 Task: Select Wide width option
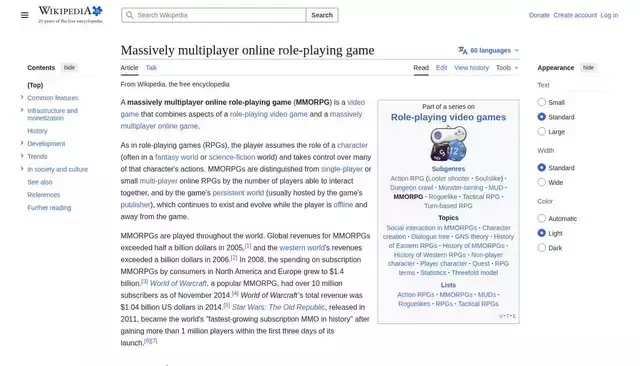click(x=542, y=182)
